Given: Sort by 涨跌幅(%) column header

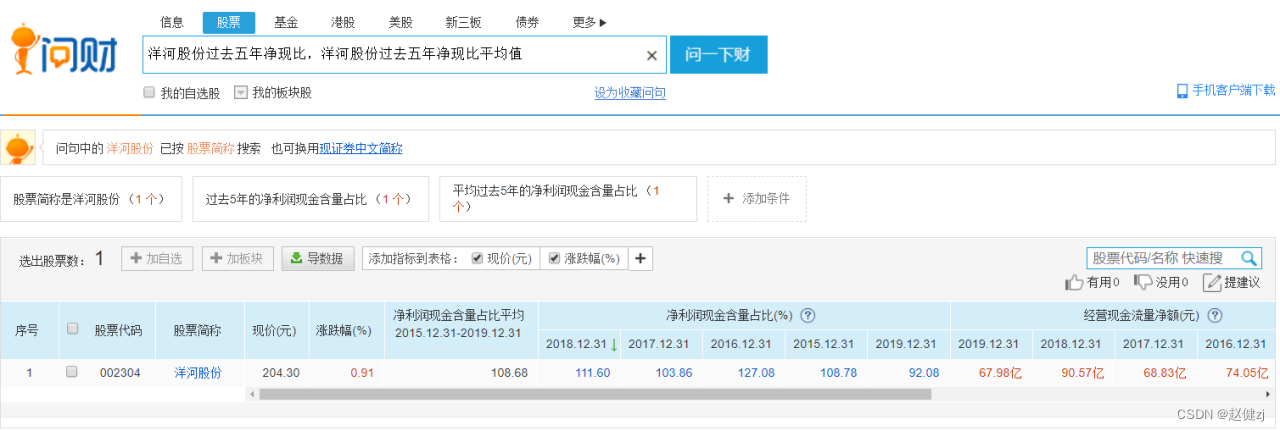Looking at the screenshot, I should (344, 330).
